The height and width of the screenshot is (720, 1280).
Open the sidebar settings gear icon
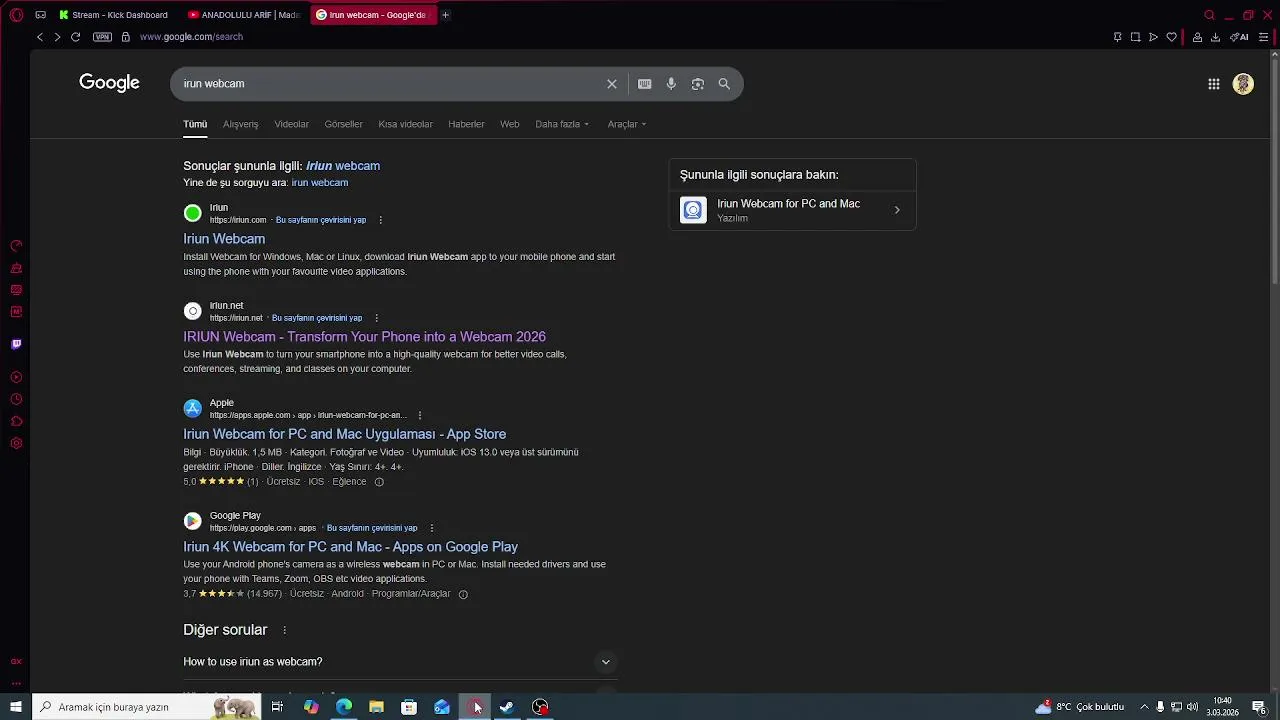[x=16, y=443]
